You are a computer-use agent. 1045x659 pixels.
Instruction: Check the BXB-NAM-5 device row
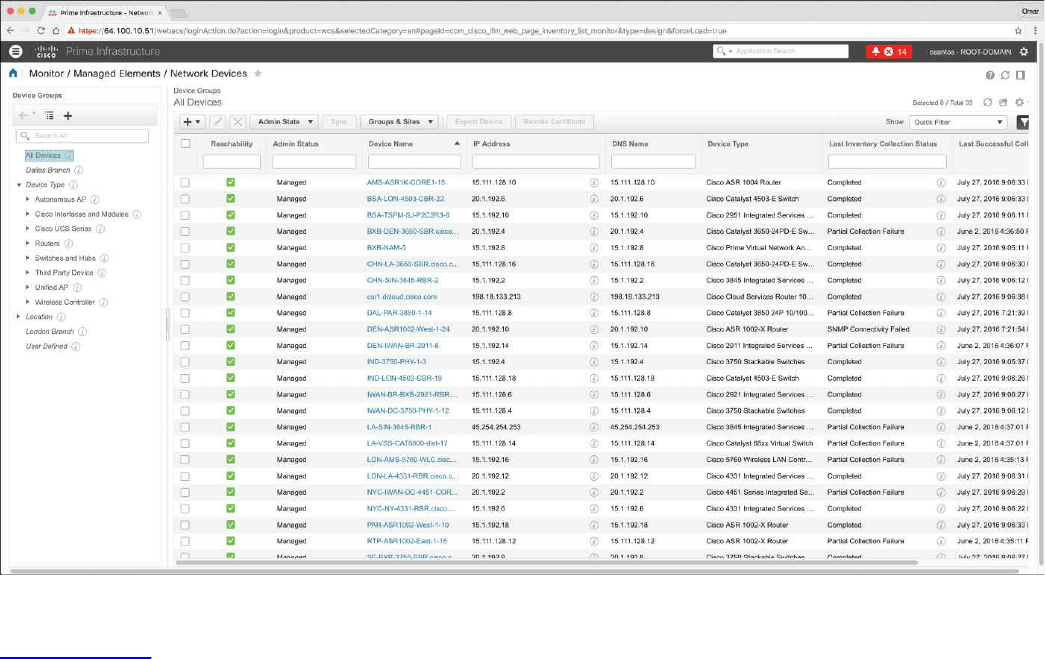pyautogui.click(x=185, y=248)
